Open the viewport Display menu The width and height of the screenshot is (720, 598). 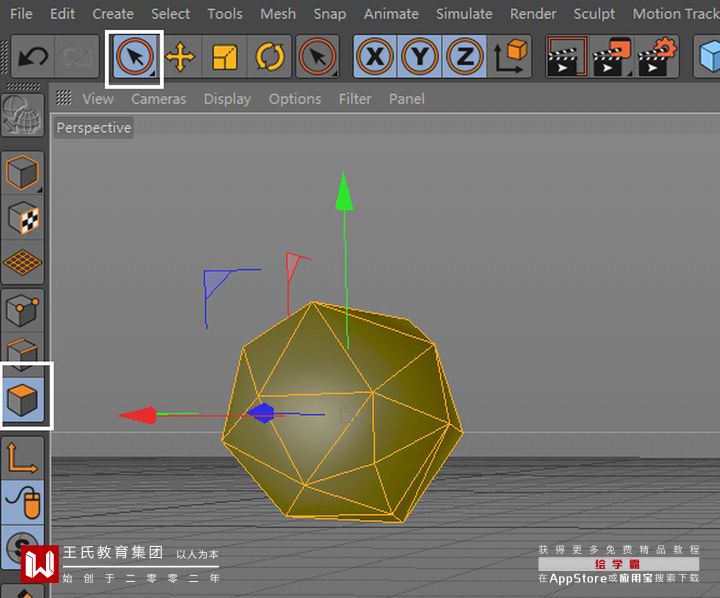227,99
